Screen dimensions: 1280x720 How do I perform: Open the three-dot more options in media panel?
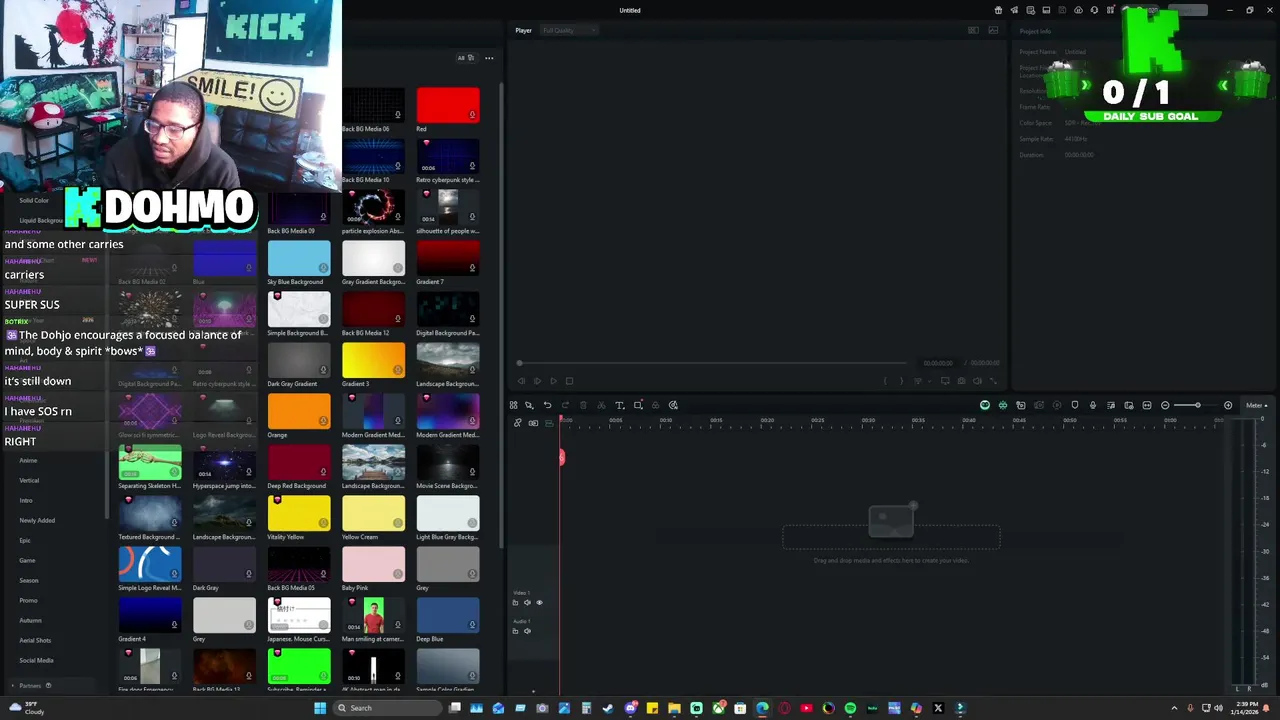(489, 58)
